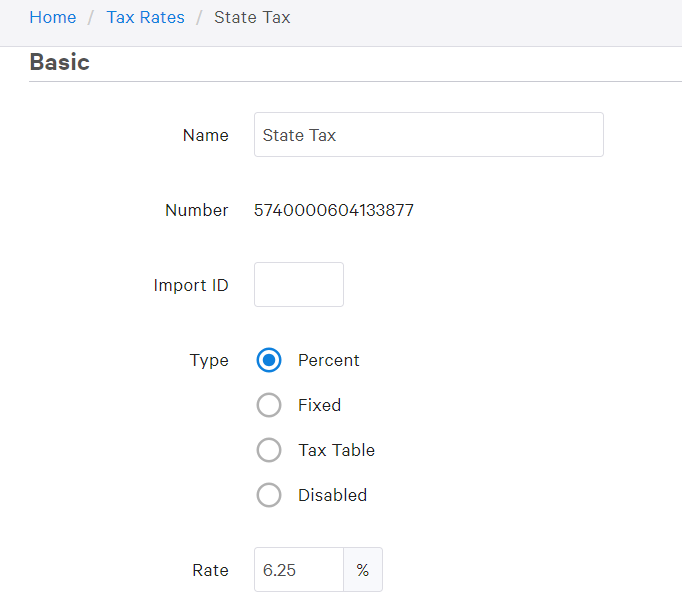
Task: Click the Type field label
Action: tap(208, 360)
